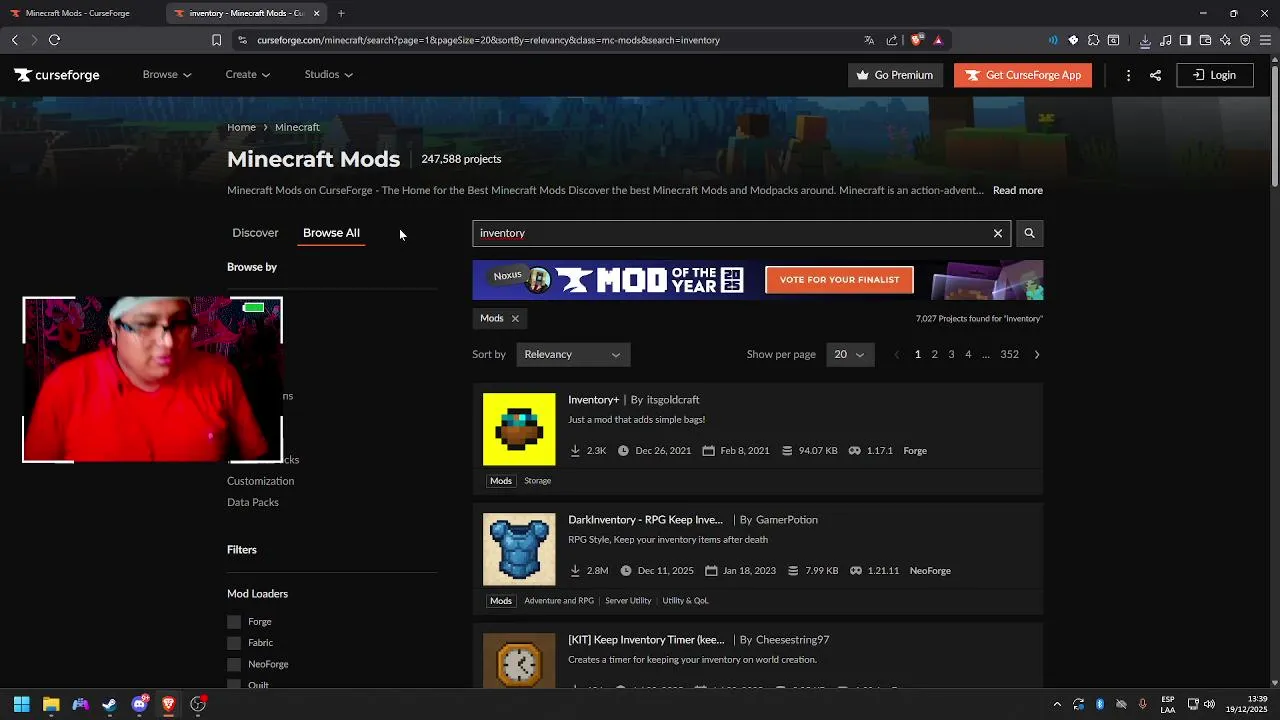1280x720 pixels.
Task: Open author GamerPotion profile link
Action: pyautogui.click(x=787, y=519)
